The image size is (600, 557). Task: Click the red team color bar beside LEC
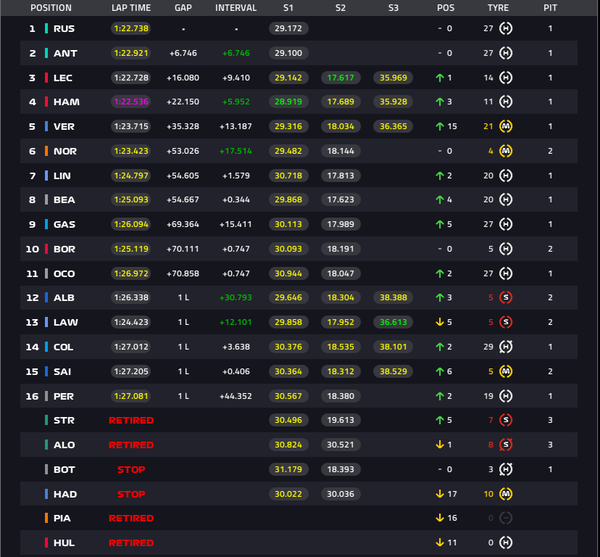[x=46, y=78]
